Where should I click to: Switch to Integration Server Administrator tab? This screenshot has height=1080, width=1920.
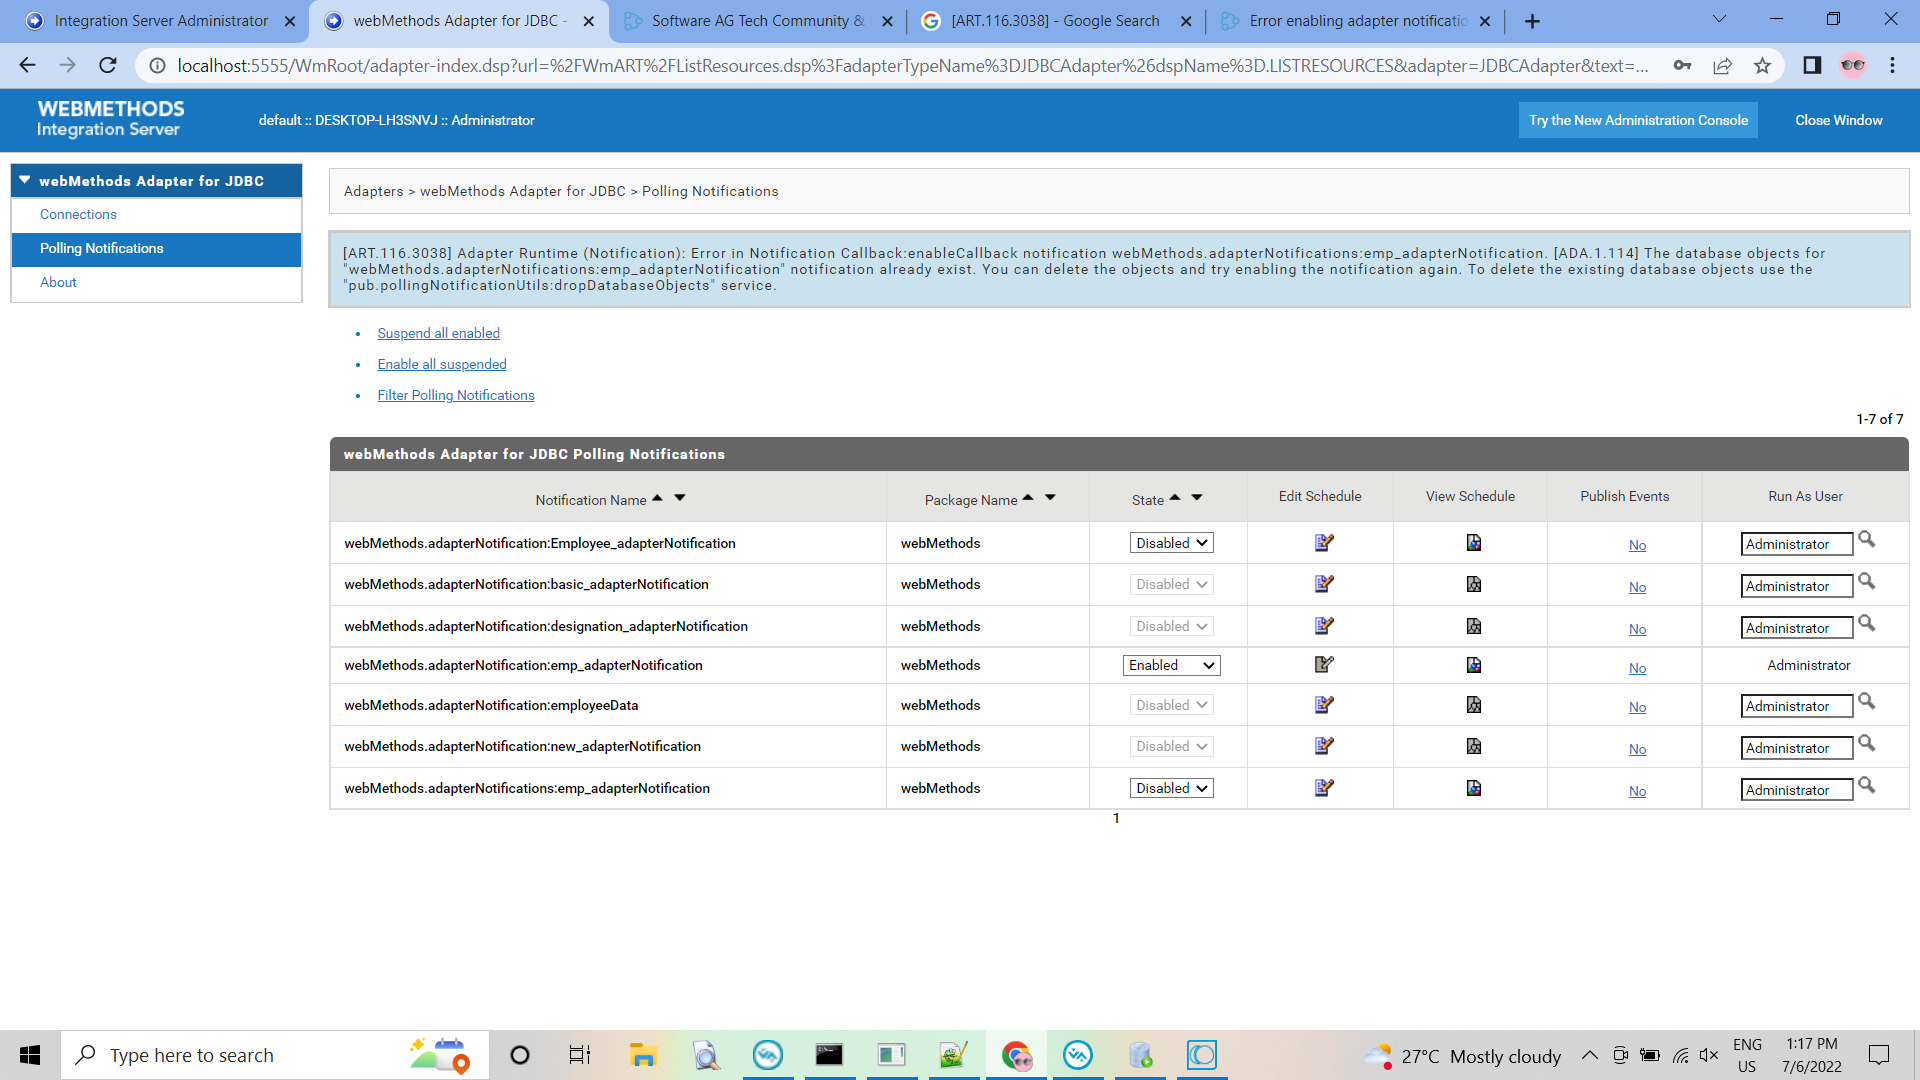(161, 21)
